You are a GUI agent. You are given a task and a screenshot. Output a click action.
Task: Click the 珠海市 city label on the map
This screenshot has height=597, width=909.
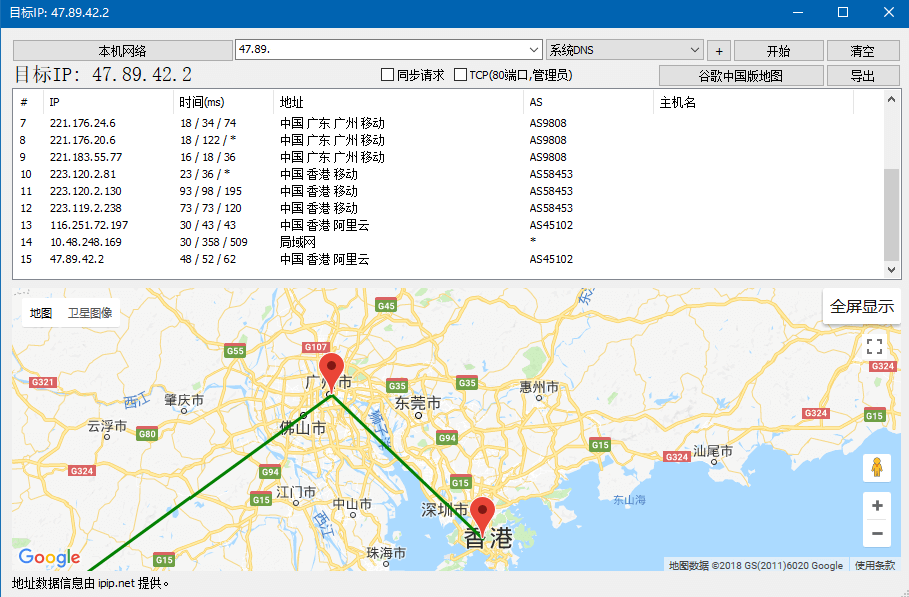click(x=386, y=552)
